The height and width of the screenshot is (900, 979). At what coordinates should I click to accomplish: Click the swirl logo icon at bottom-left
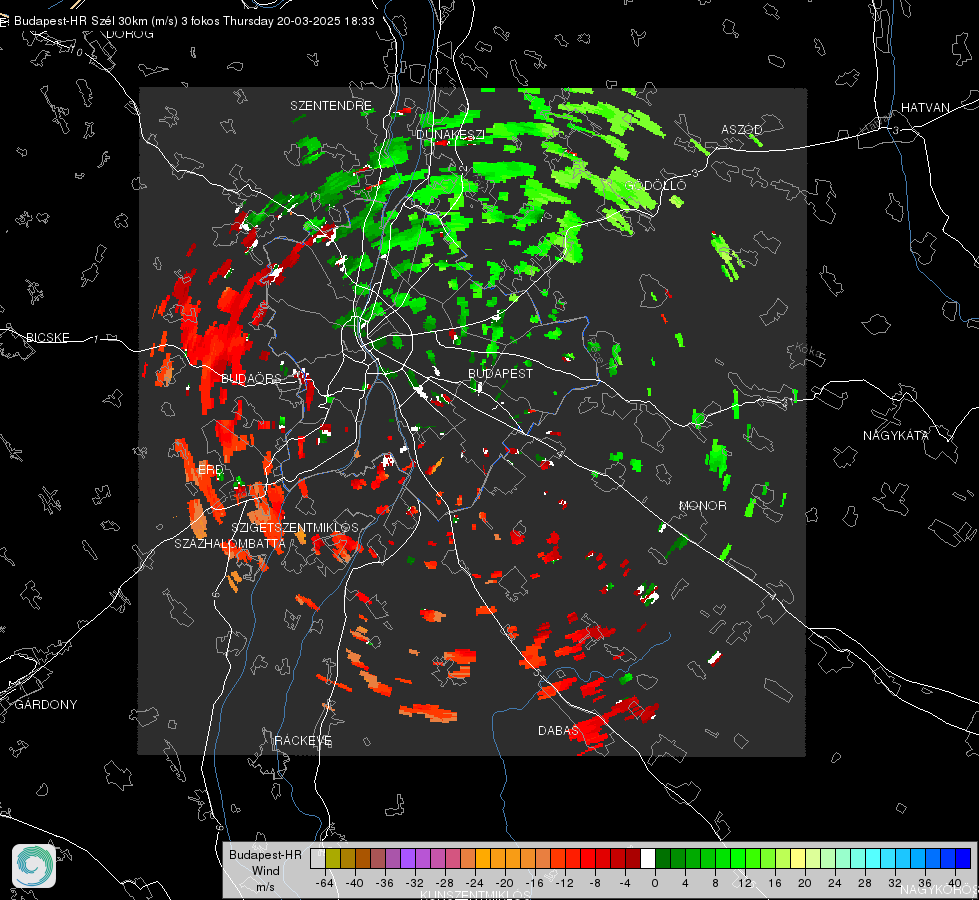coord(34,866)
